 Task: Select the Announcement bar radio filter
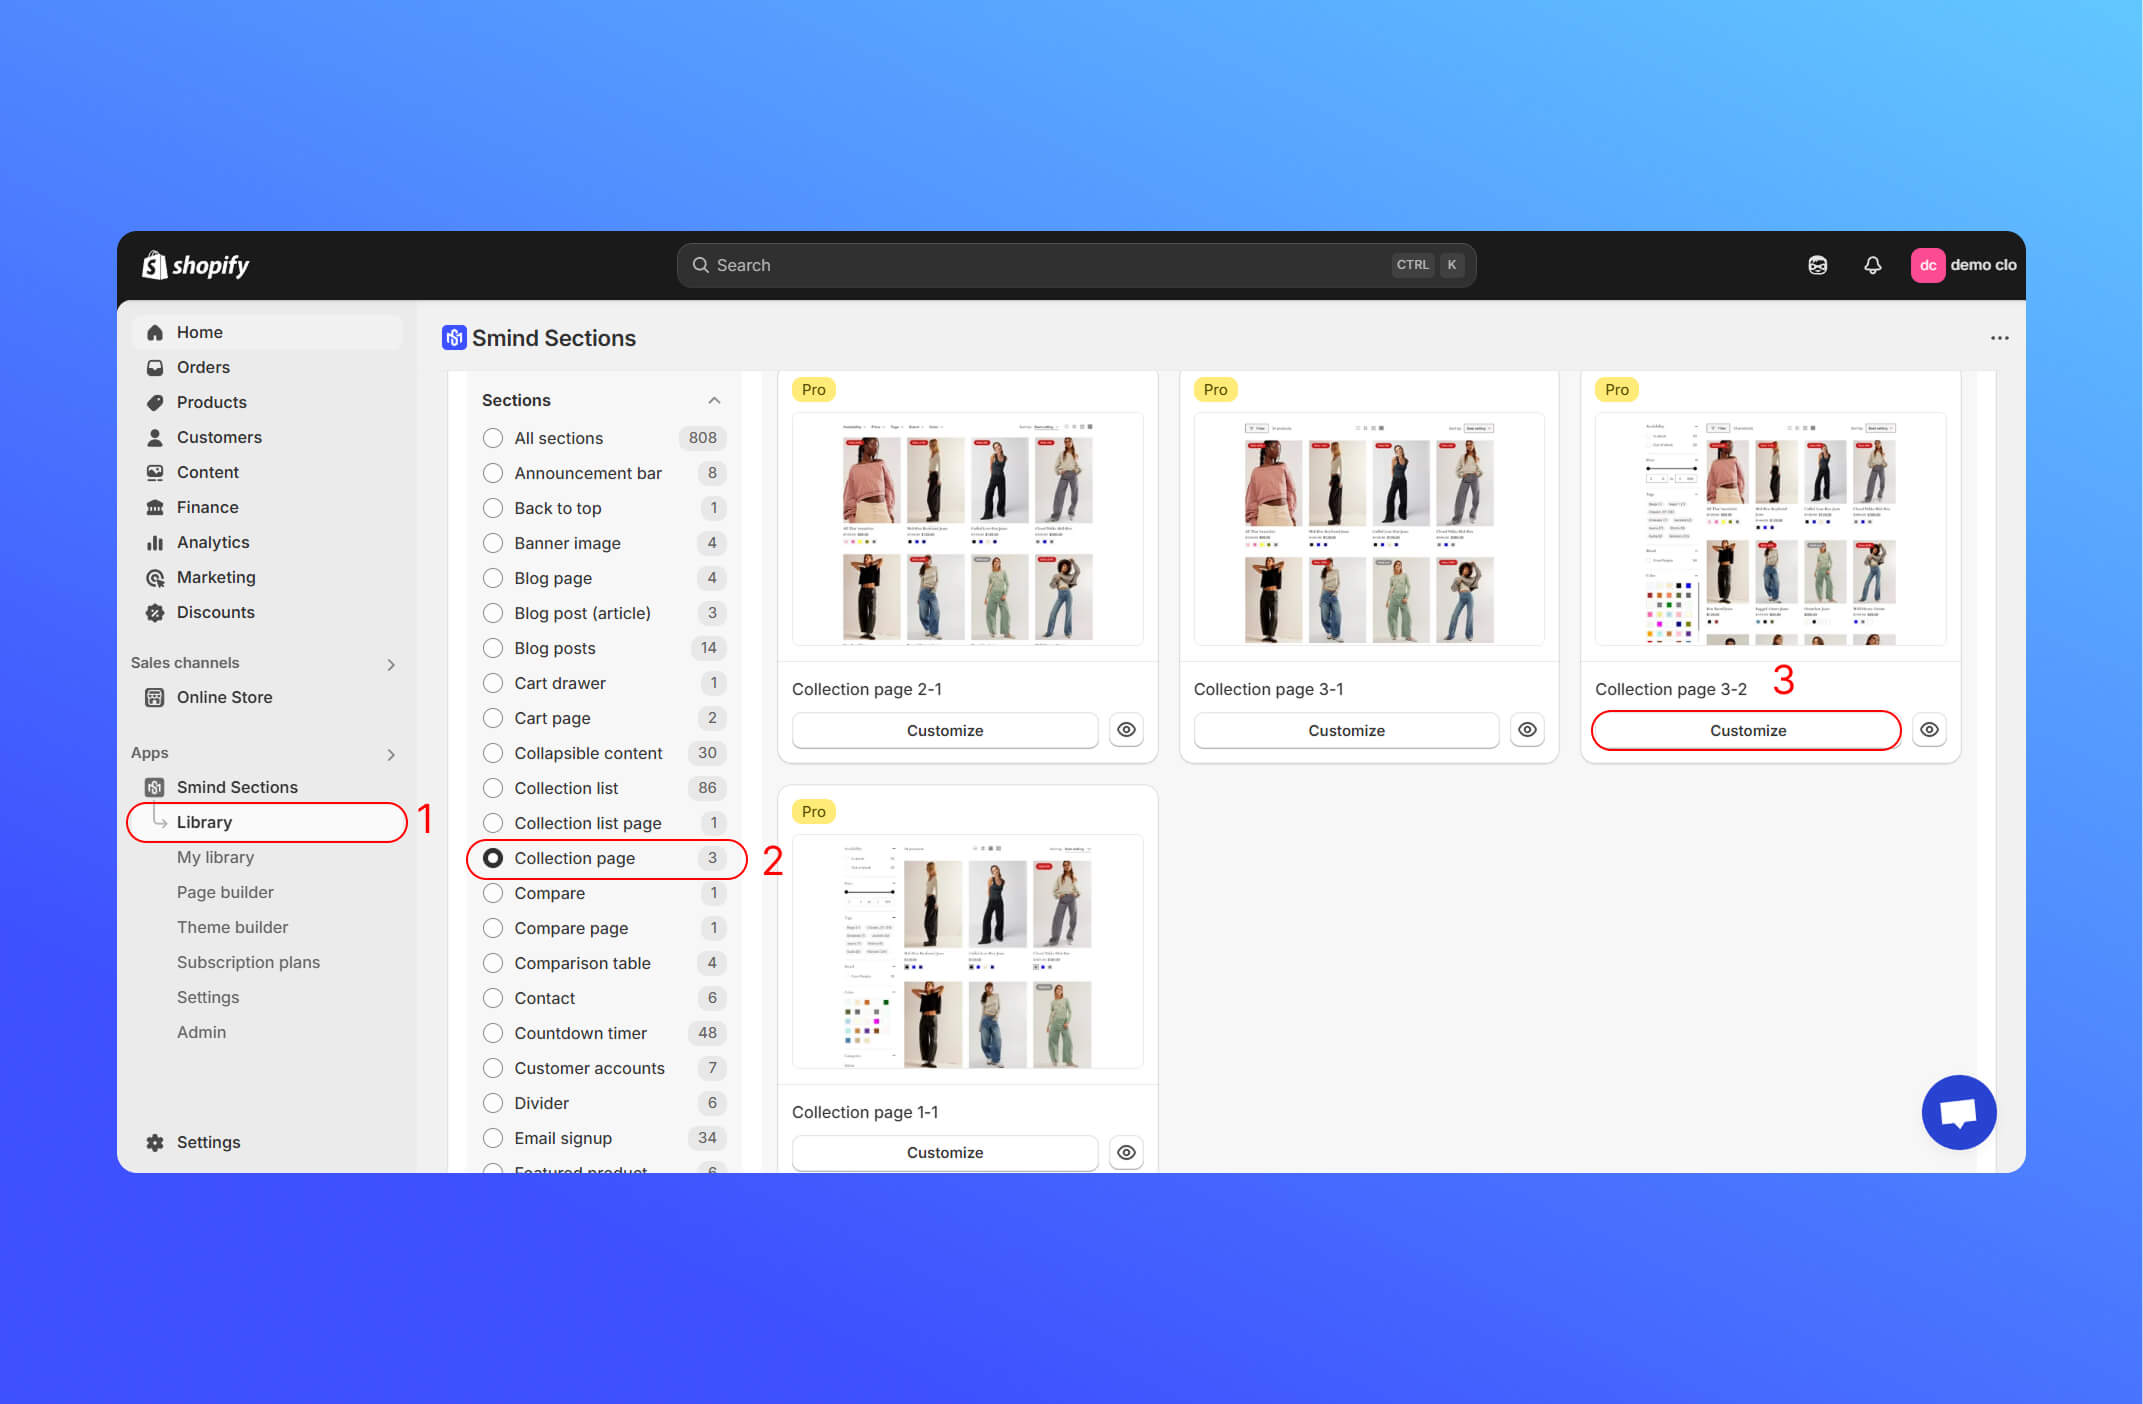tap(493, 473)
